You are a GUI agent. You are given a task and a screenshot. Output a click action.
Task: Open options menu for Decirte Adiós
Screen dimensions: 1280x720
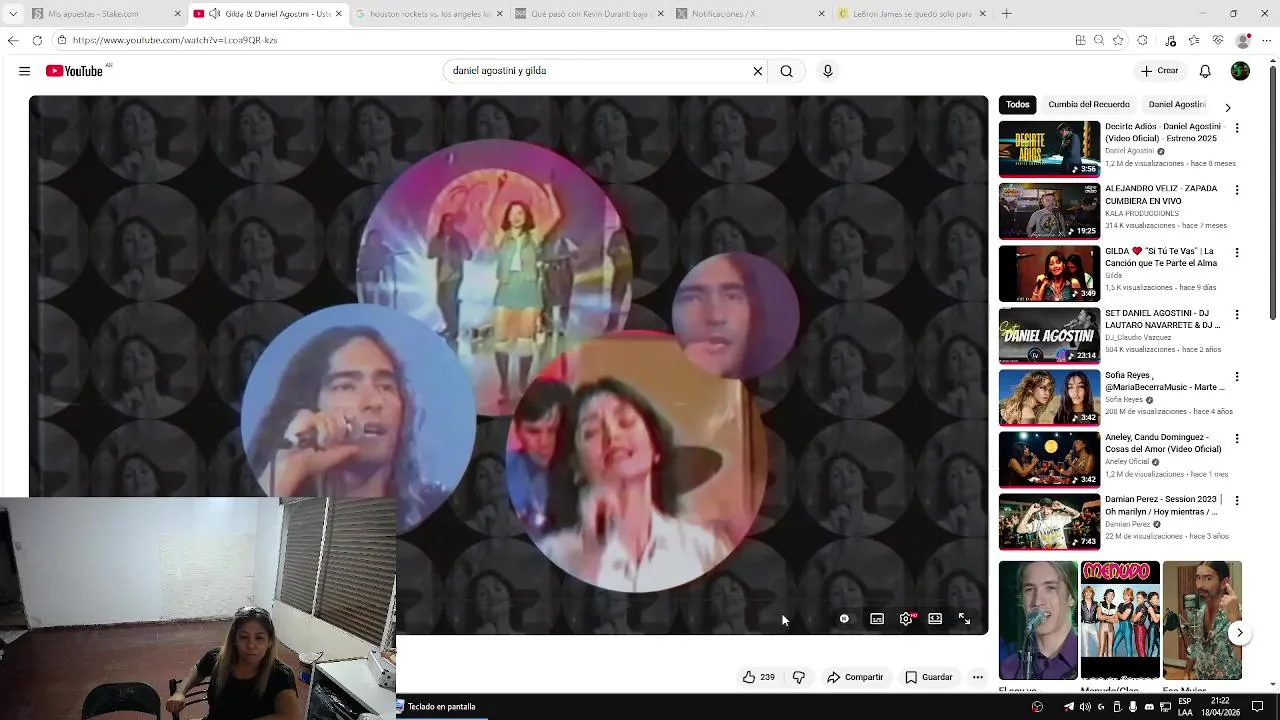(1237, 128)
